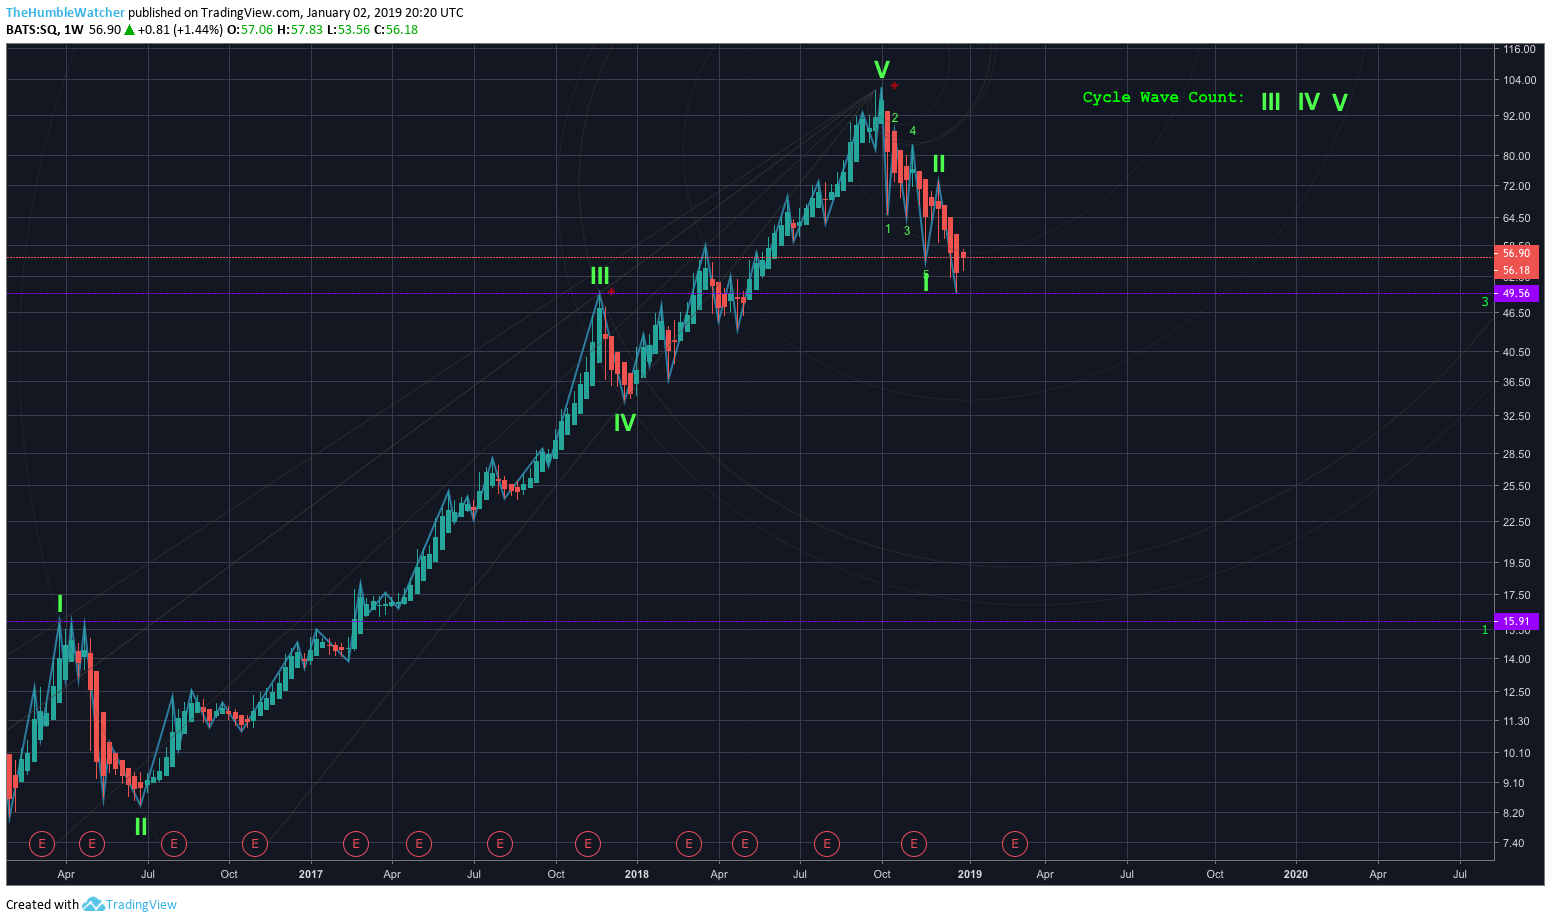1551x922 pixels.
Task: Click the TradingView cloud logo icon
Action: [x=93, y=904]
